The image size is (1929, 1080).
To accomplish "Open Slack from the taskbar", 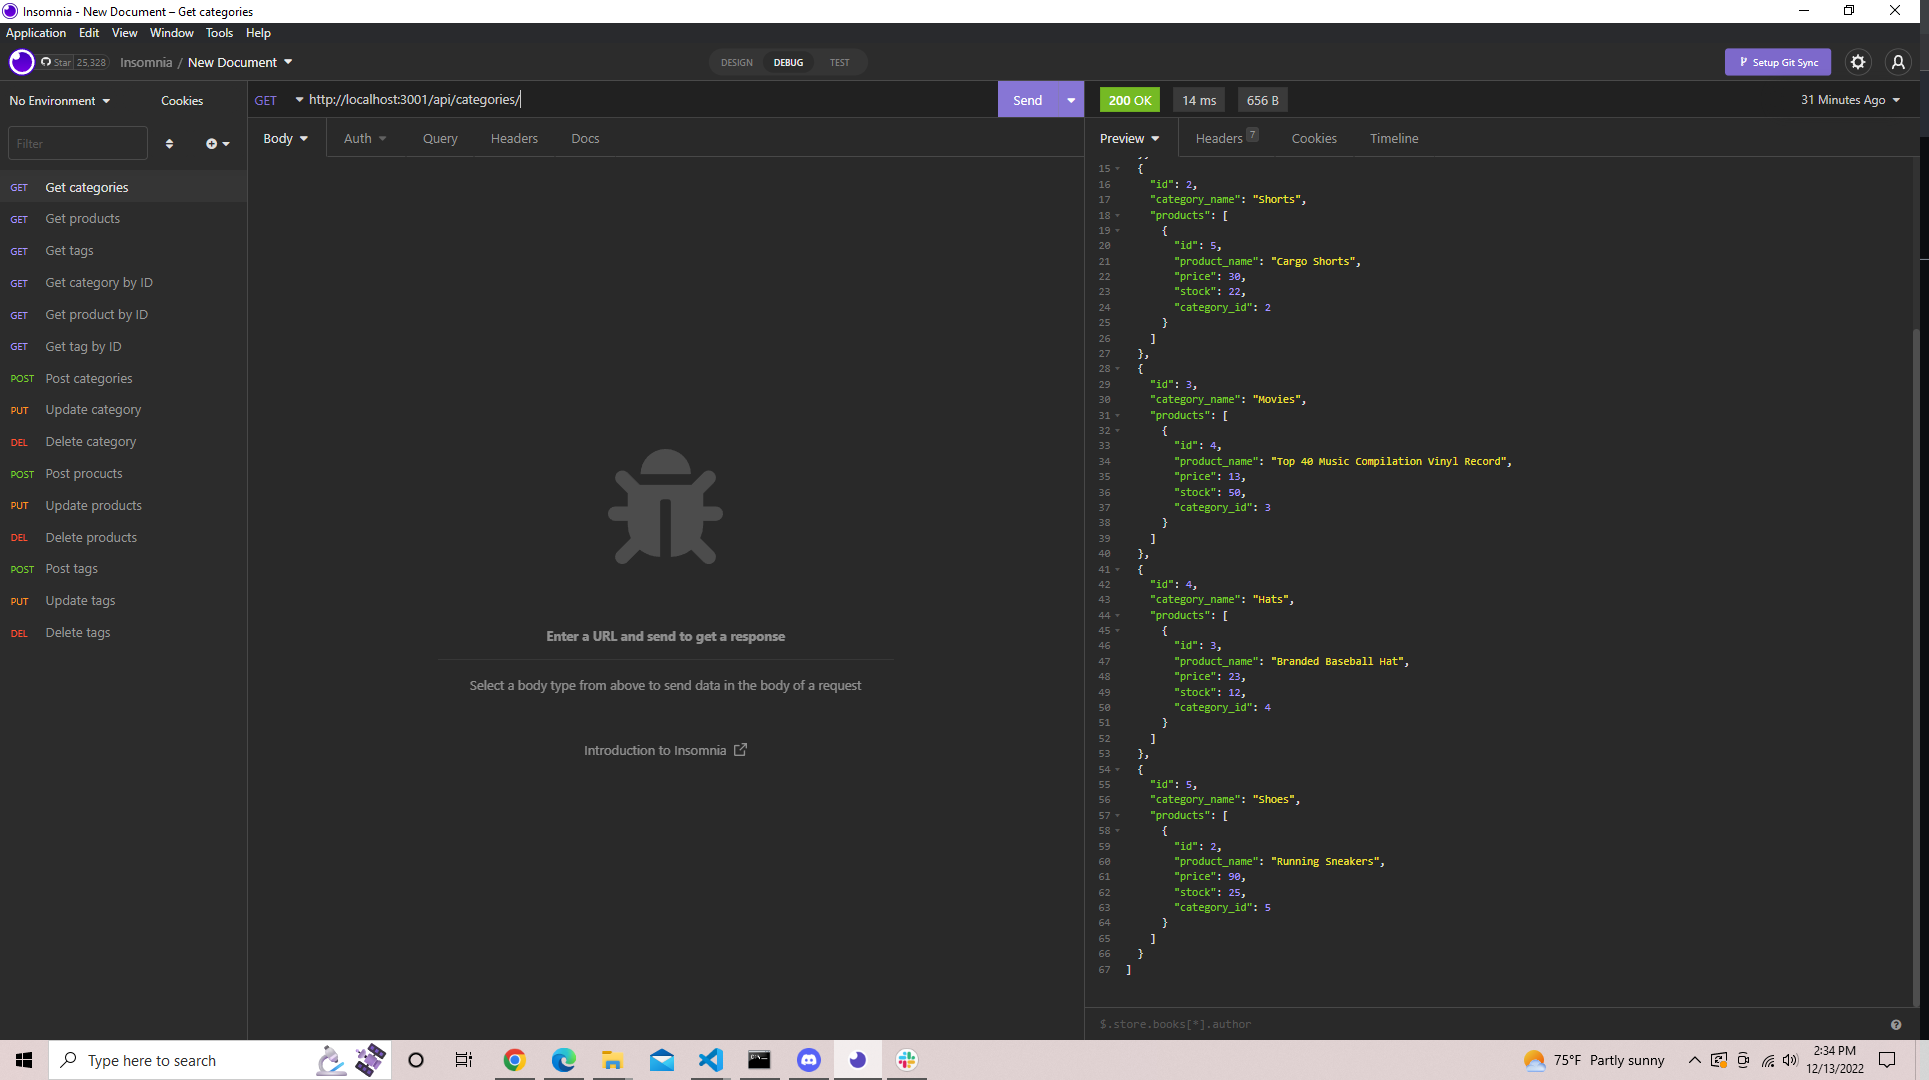I will coord(907,1060).
